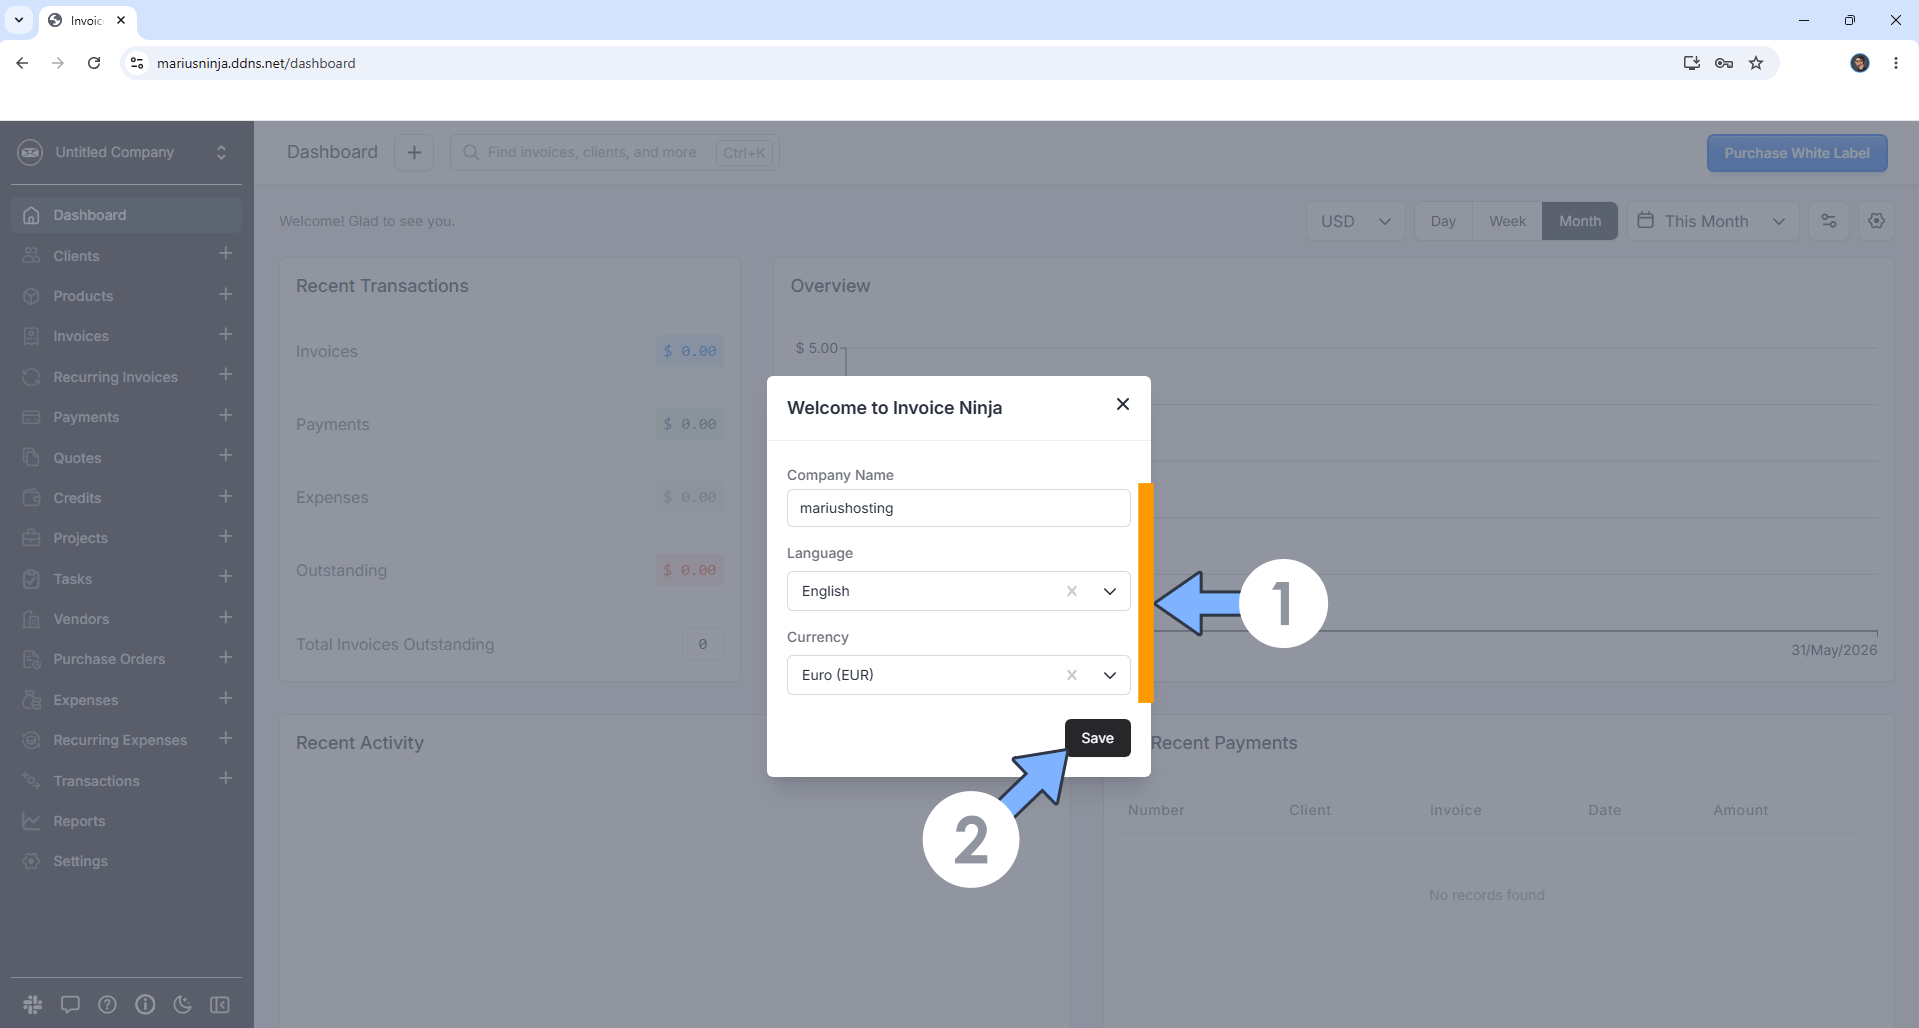Add a payment via plus icon
Image resolution: width=1919 pixels, height=1028 pixels.
coord(225,415)
